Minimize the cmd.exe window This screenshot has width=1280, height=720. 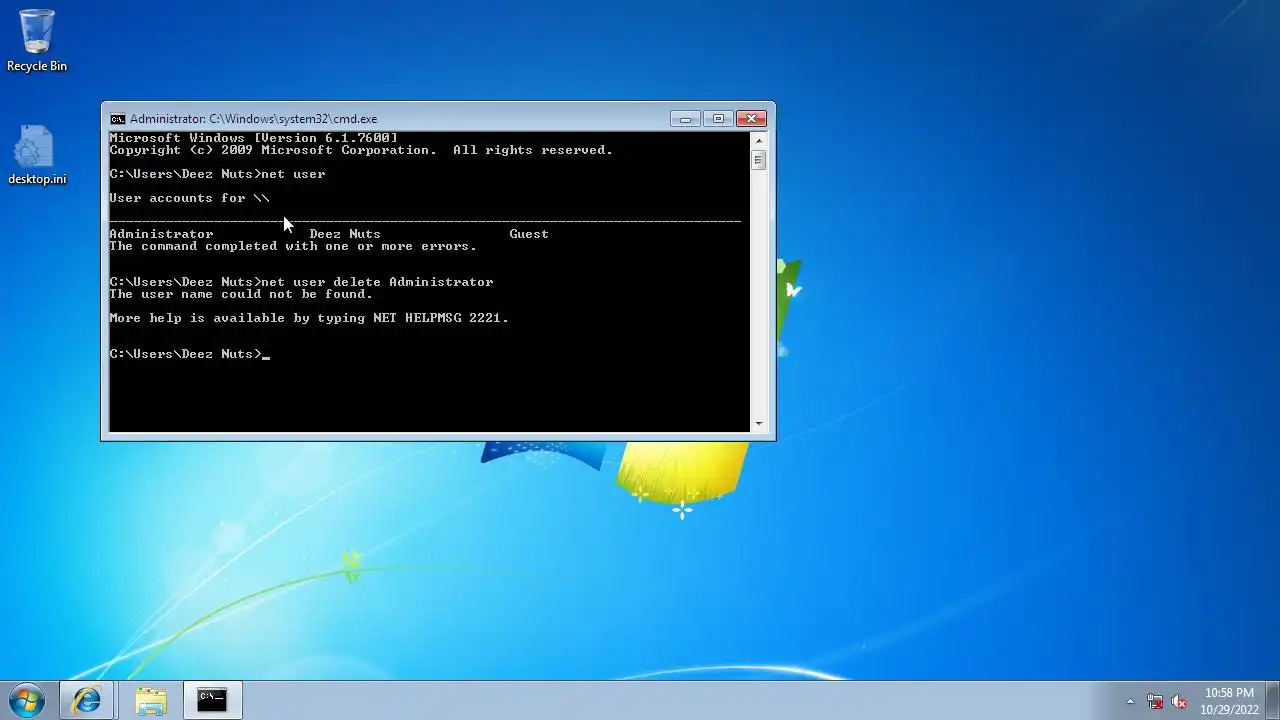[685, 119]
